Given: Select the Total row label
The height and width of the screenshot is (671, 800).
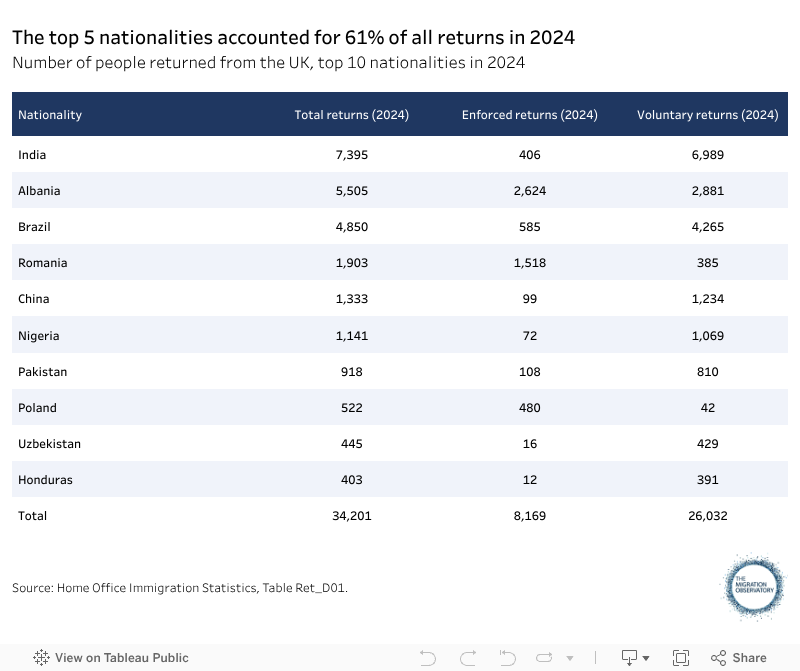Looking at the screenshot, I should pyautogui.click(x=32, y=516).
